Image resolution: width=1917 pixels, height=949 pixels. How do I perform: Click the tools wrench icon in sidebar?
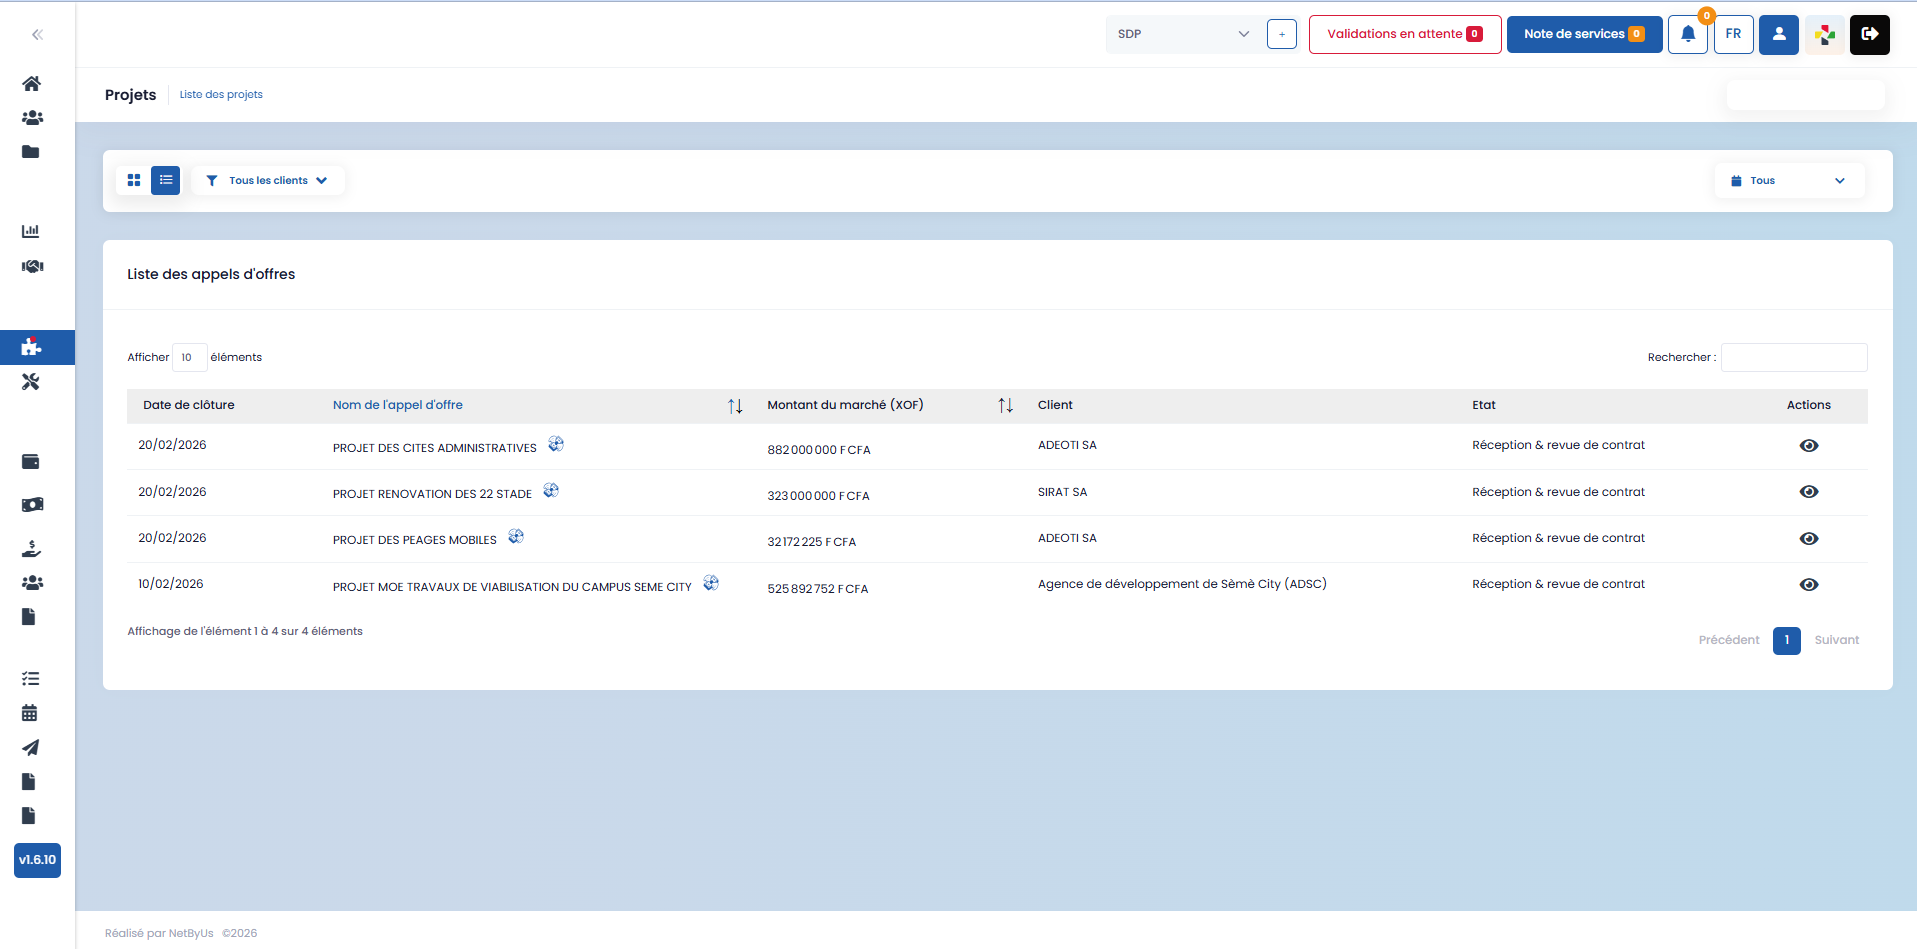click(x=31, y=382)
